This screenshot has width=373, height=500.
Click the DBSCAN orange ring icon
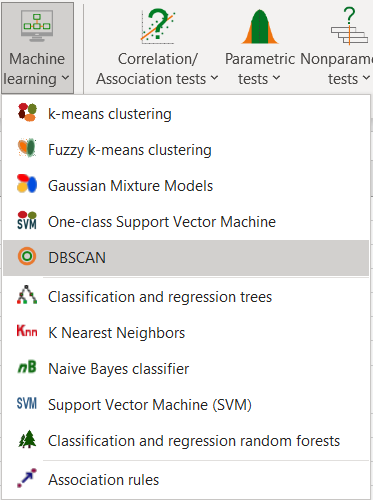pos(27,256)
